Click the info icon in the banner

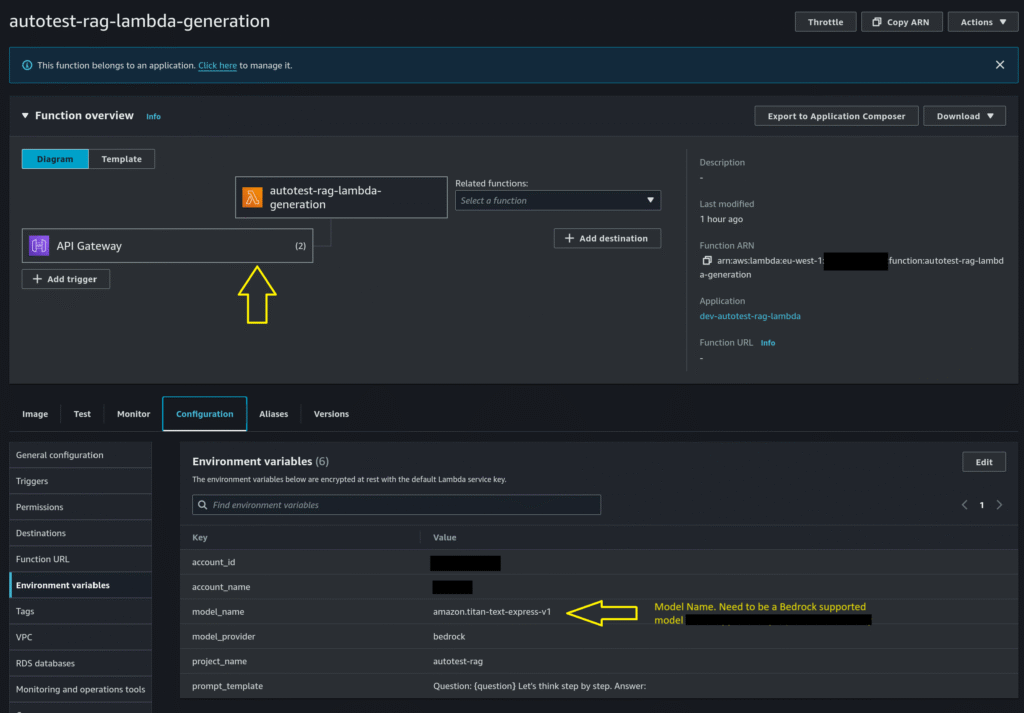pyautogui.click(x=25, y=65)
